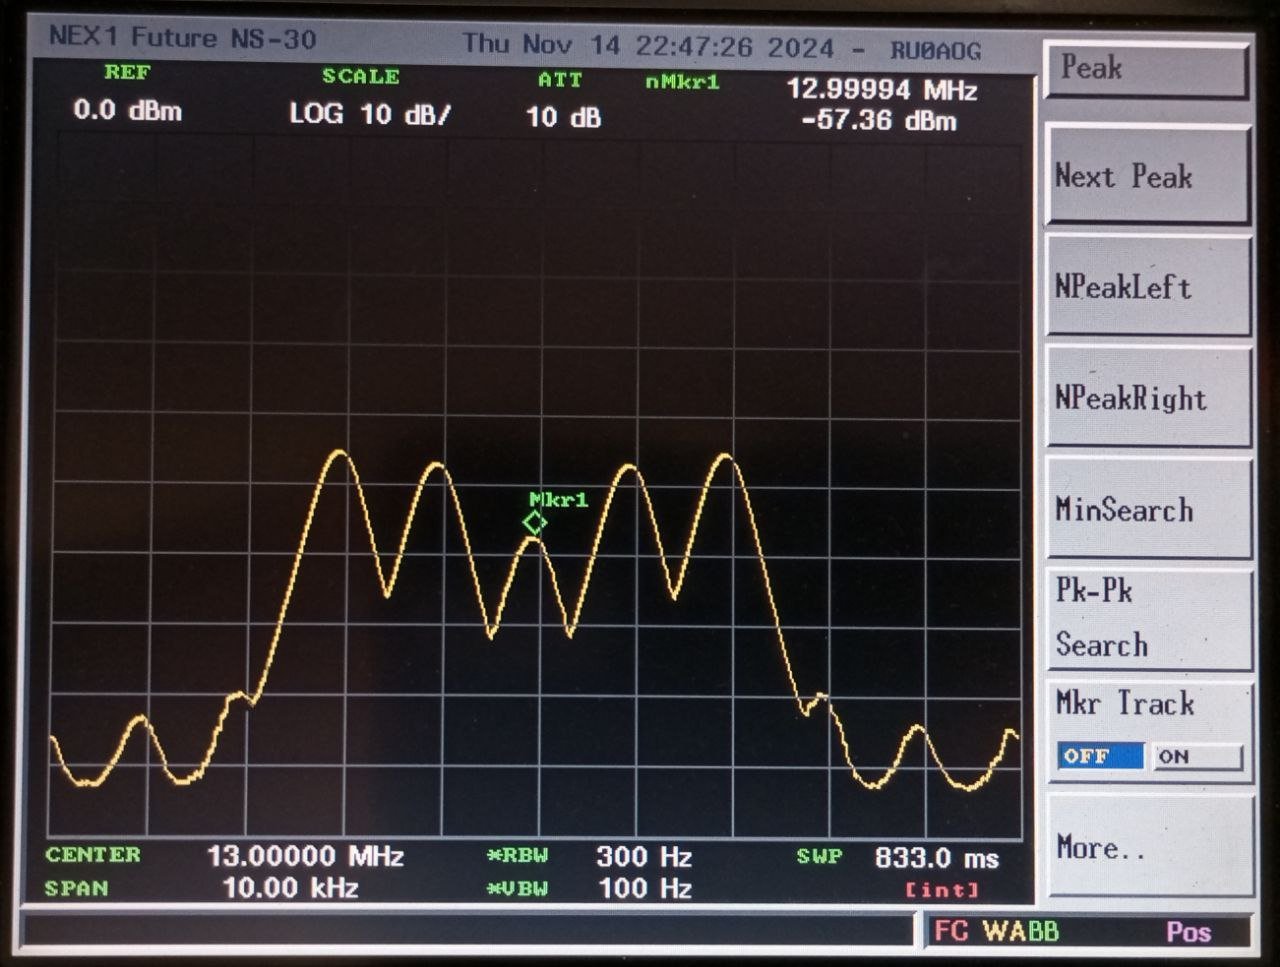
Task: Click the VBW 100 Hz setting
Action: click(643, 888)
